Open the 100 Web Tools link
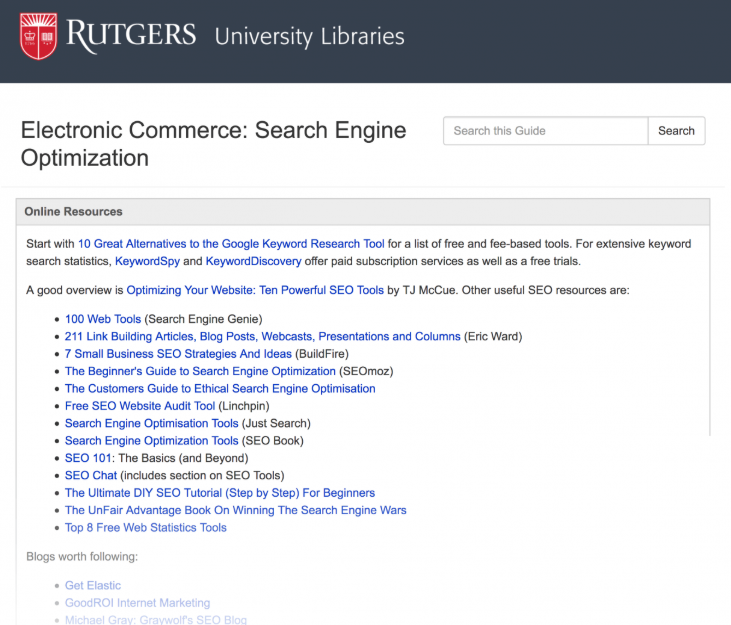731x625 pixels. coord(103,319)
